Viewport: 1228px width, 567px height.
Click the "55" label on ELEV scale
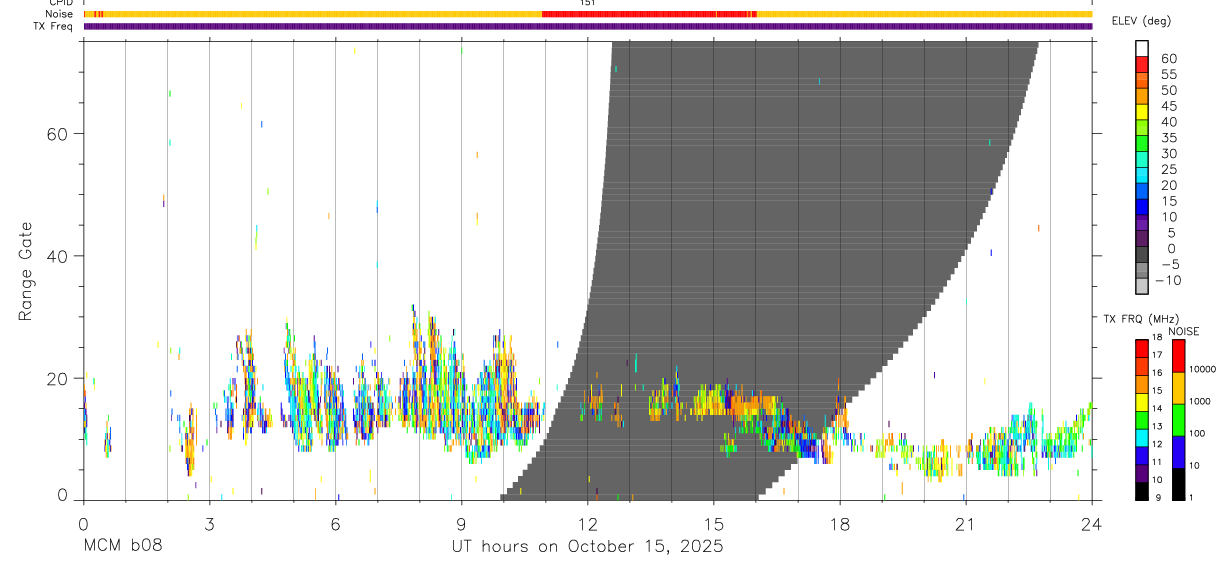click(1168, 74)
